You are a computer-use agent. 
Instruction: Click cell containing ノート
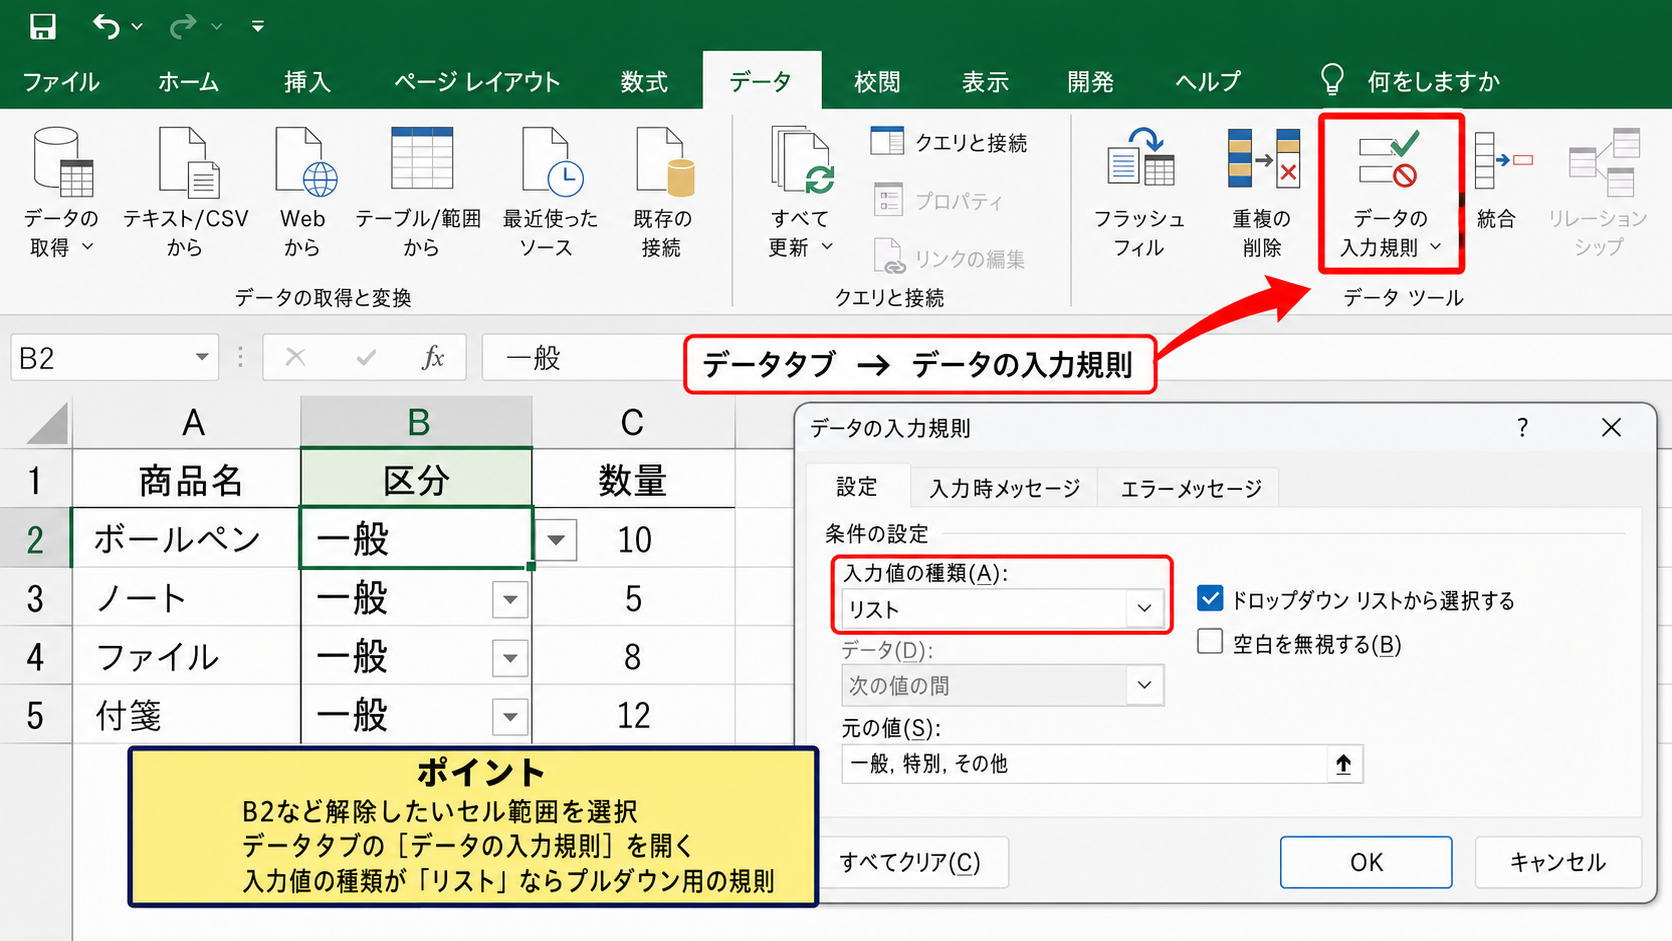187,599
